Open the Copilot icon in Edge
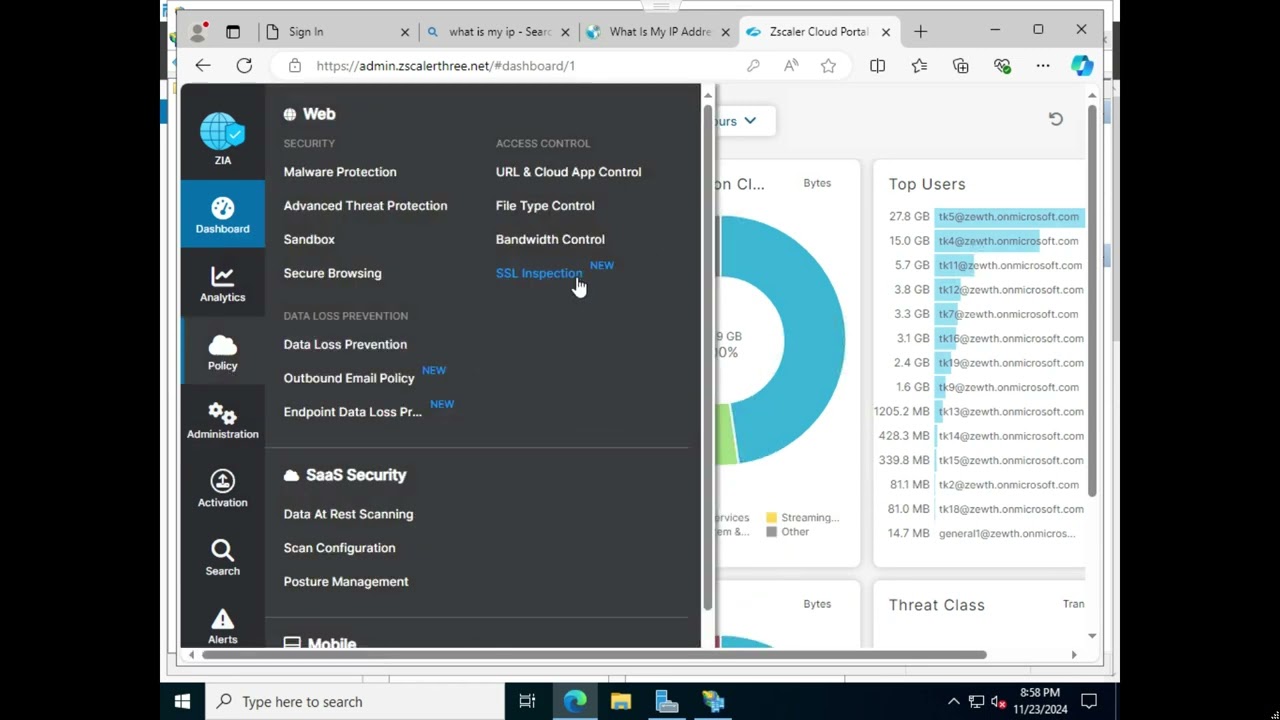1280x720 pixels. (1081, 66)
